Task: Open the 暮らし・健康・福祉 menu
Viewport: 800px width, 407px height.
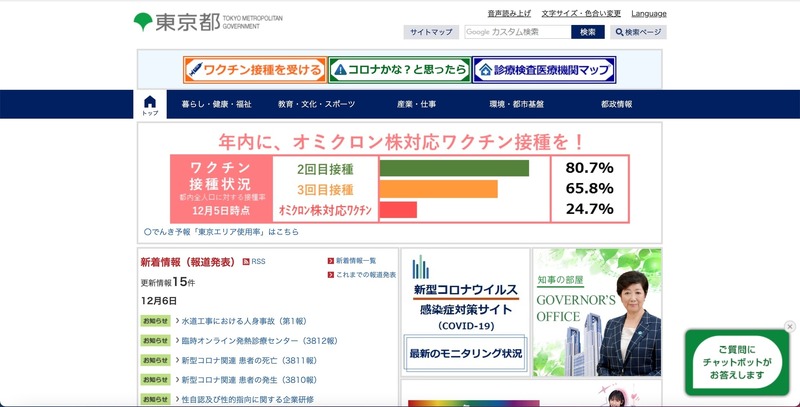Action: pos(216,105)
